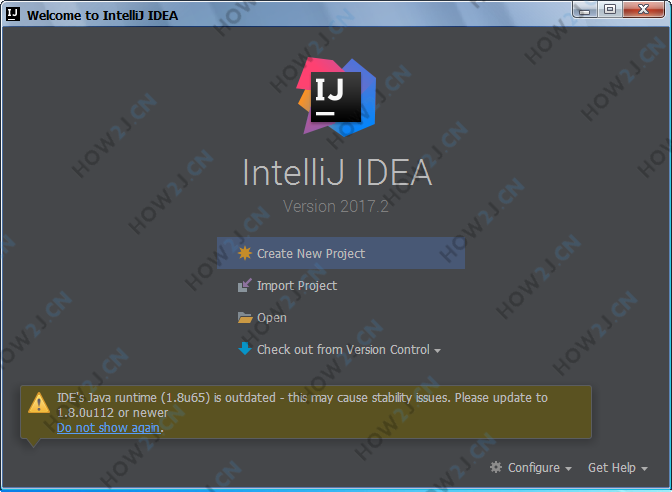Image resolution: width=672 pixels, height=492 pixels.
Task: Maximize the Welcome to IntelliJ IDEA window
Action: 610,9
